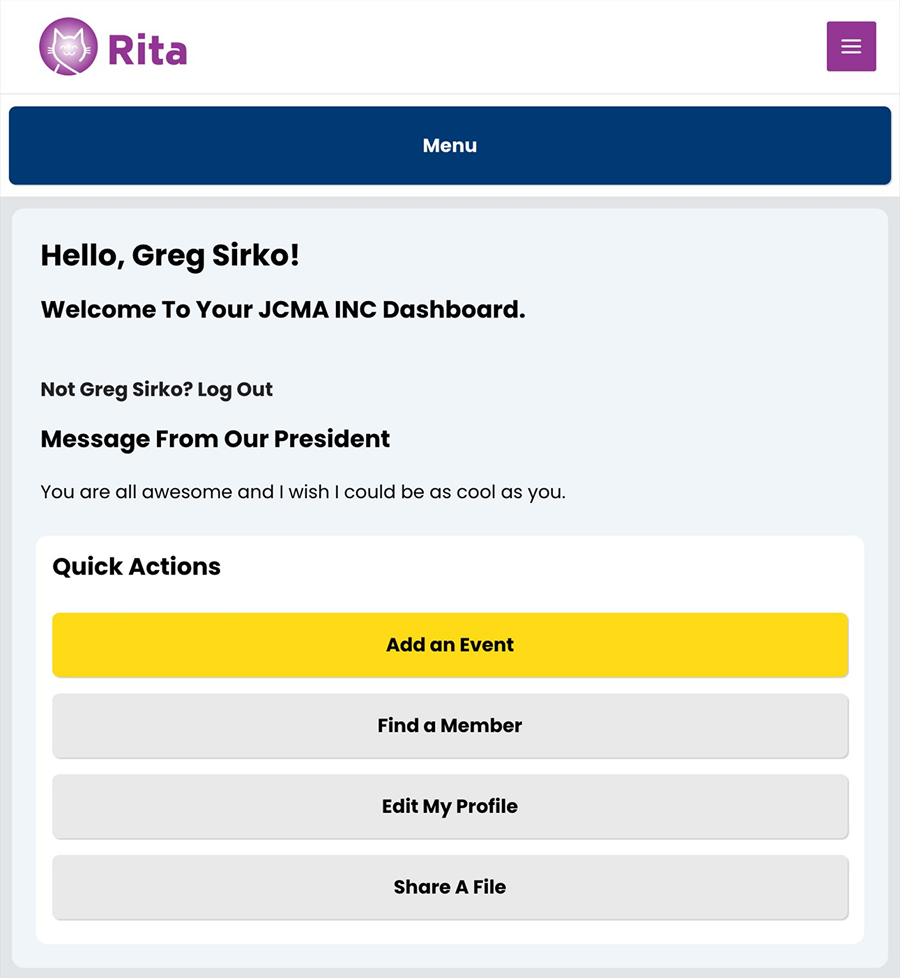Open Find a Member quick action
Screen dimensions: 900x978
(x=449, y=726)
